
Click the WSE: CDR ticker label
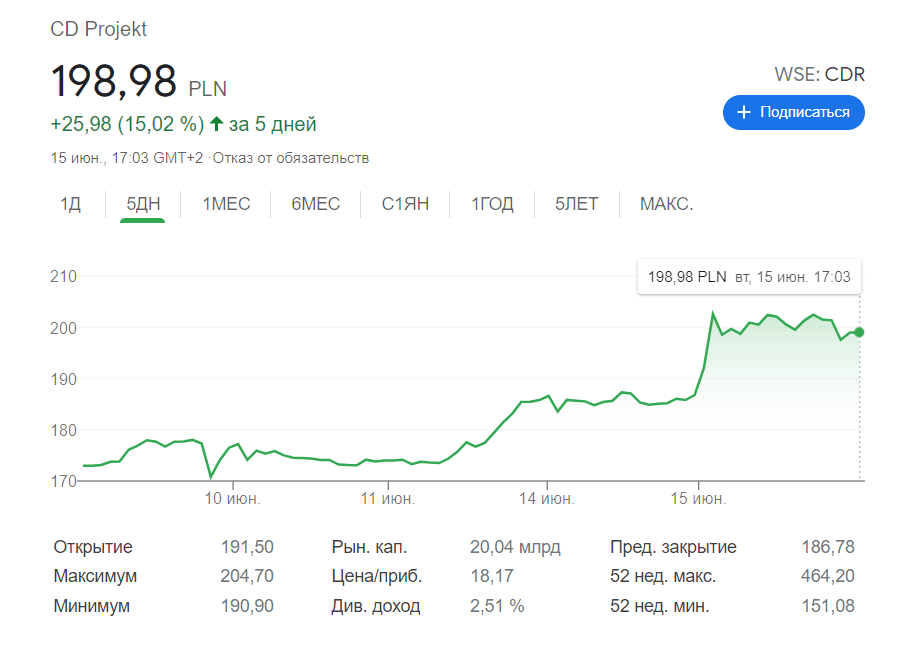tap(819, 74)
